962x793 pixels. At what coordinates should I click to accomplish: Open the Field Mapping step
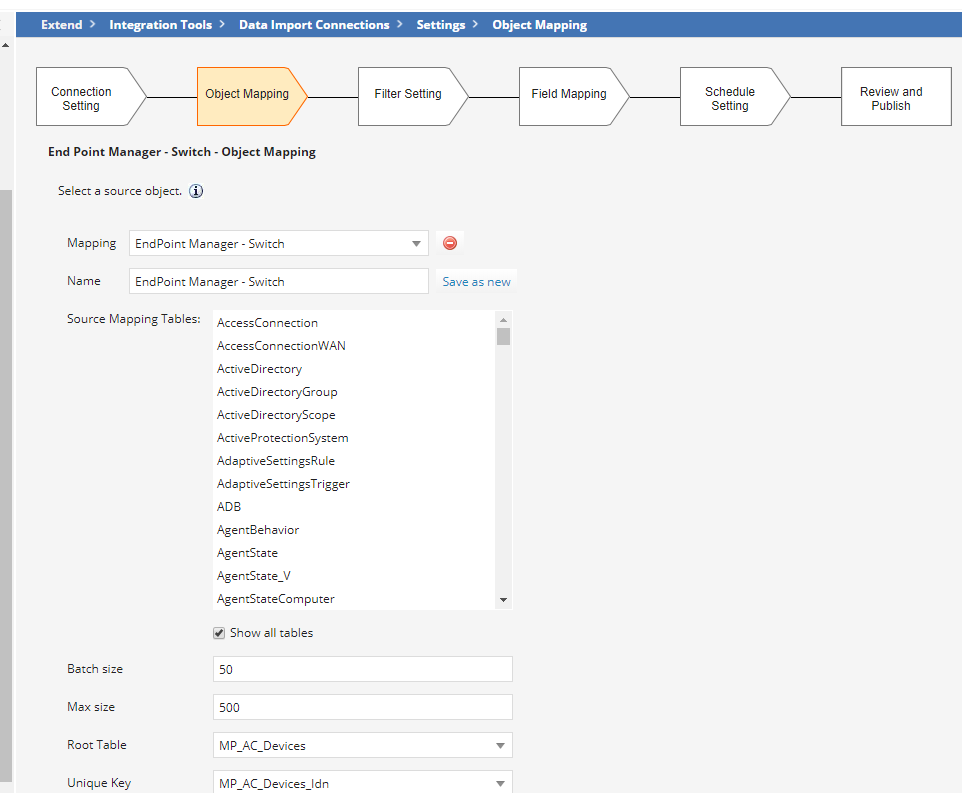pos(568,94)
